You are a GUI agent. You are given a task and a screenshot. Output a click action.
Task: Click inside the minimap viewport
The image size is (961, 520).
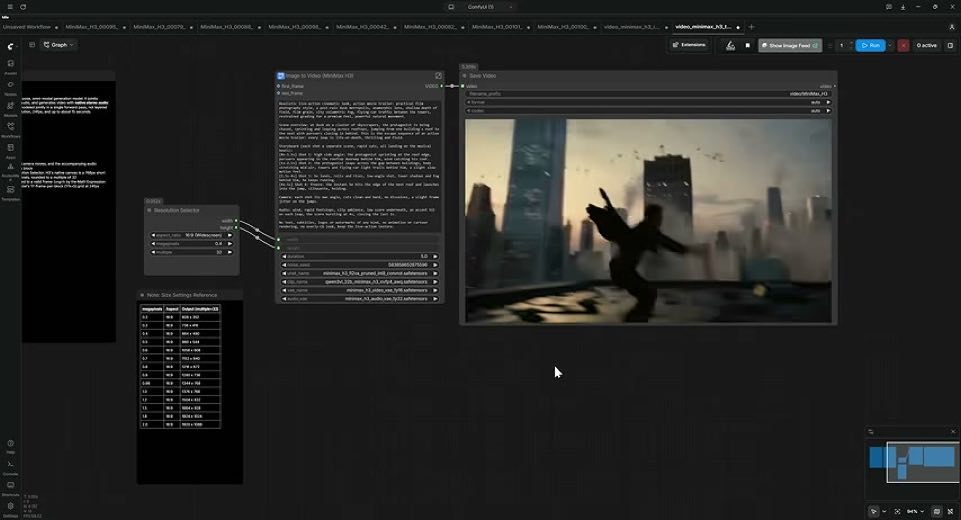coord(923,462)
